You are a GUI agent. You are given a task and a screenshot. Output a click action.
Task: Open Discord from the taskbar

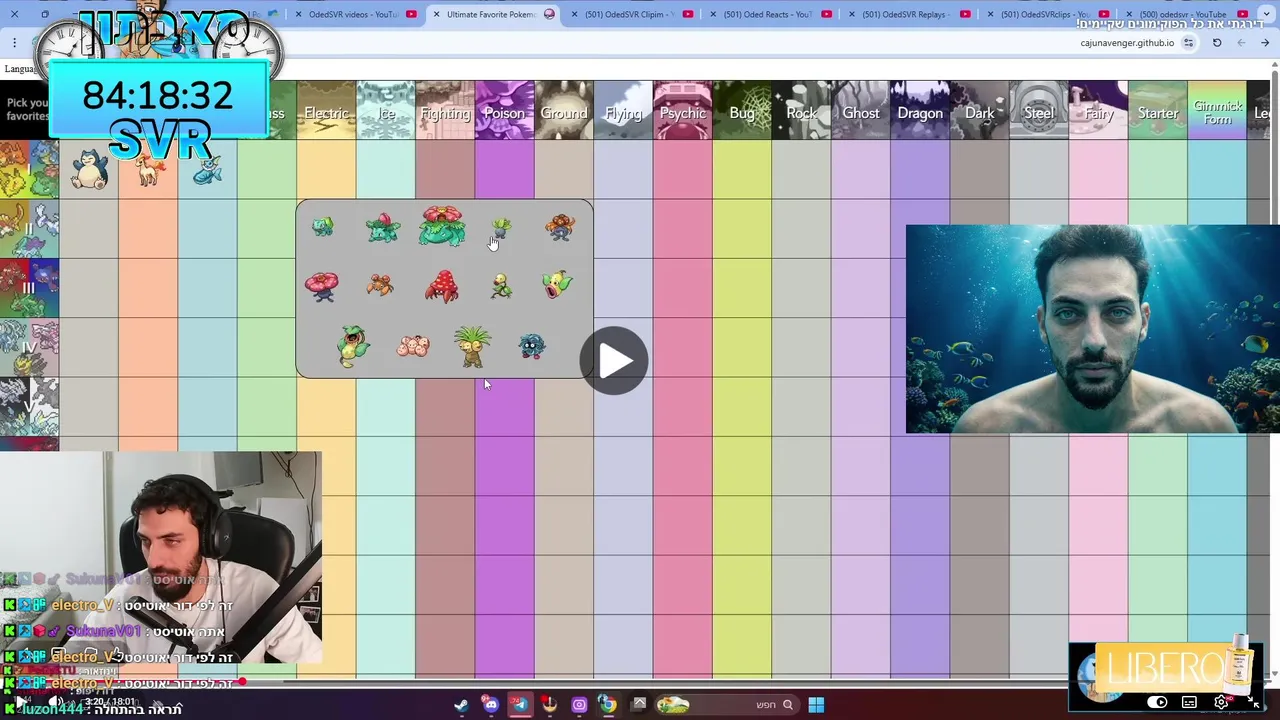point(490,704)
